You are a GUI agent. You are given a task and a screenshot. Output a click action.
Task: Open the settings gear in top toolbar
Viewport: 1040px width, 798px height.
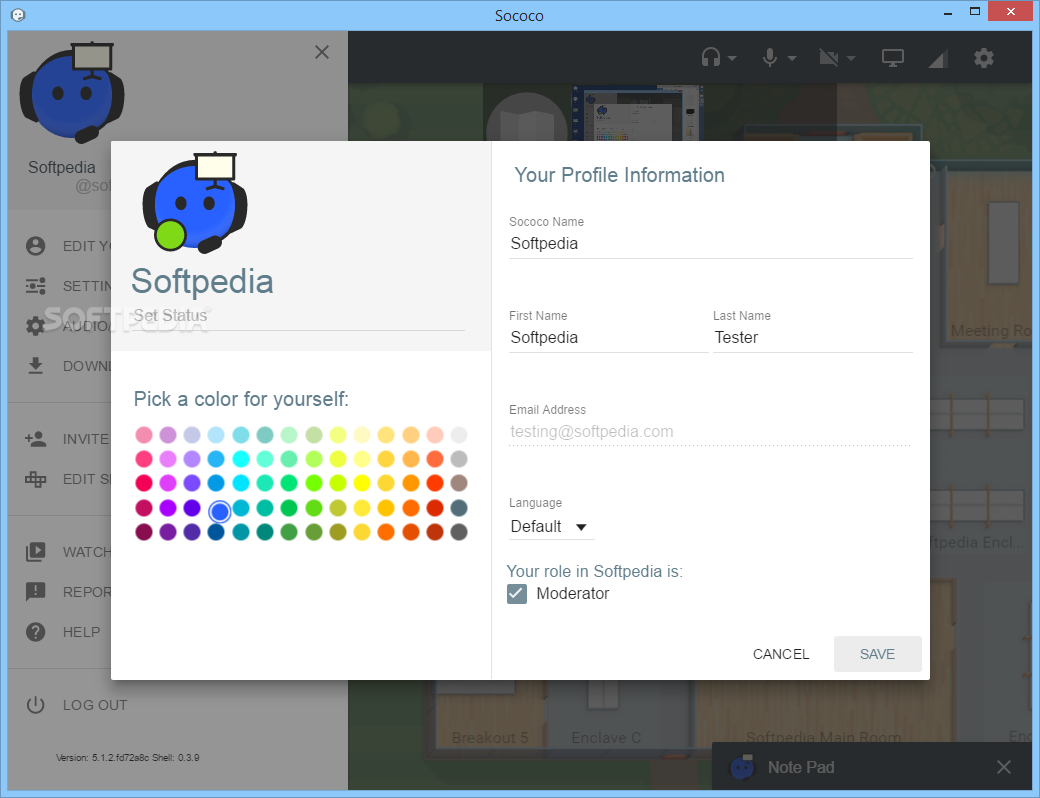(x=984, y=58)
